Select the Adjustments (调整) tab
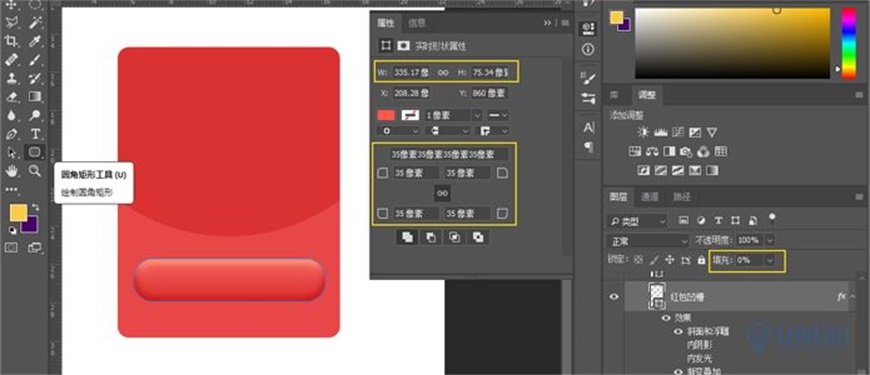 pos(647,95)
